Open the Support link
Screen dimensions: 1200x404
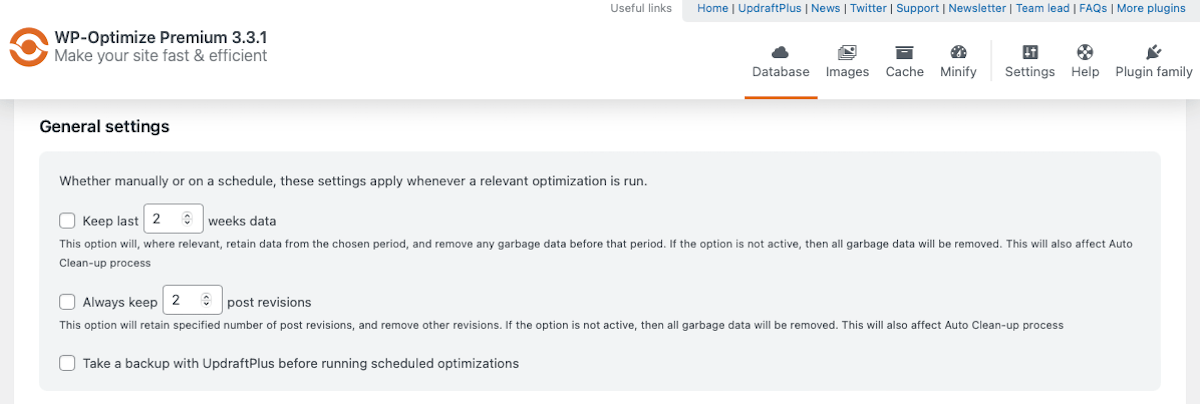tap(917, 8)
